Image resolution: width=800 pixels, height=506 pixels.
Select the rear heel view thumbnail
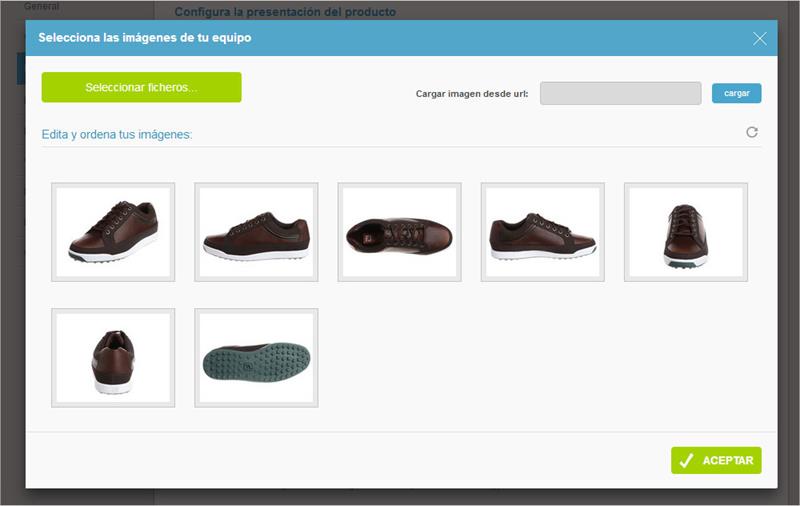(113, 358)
